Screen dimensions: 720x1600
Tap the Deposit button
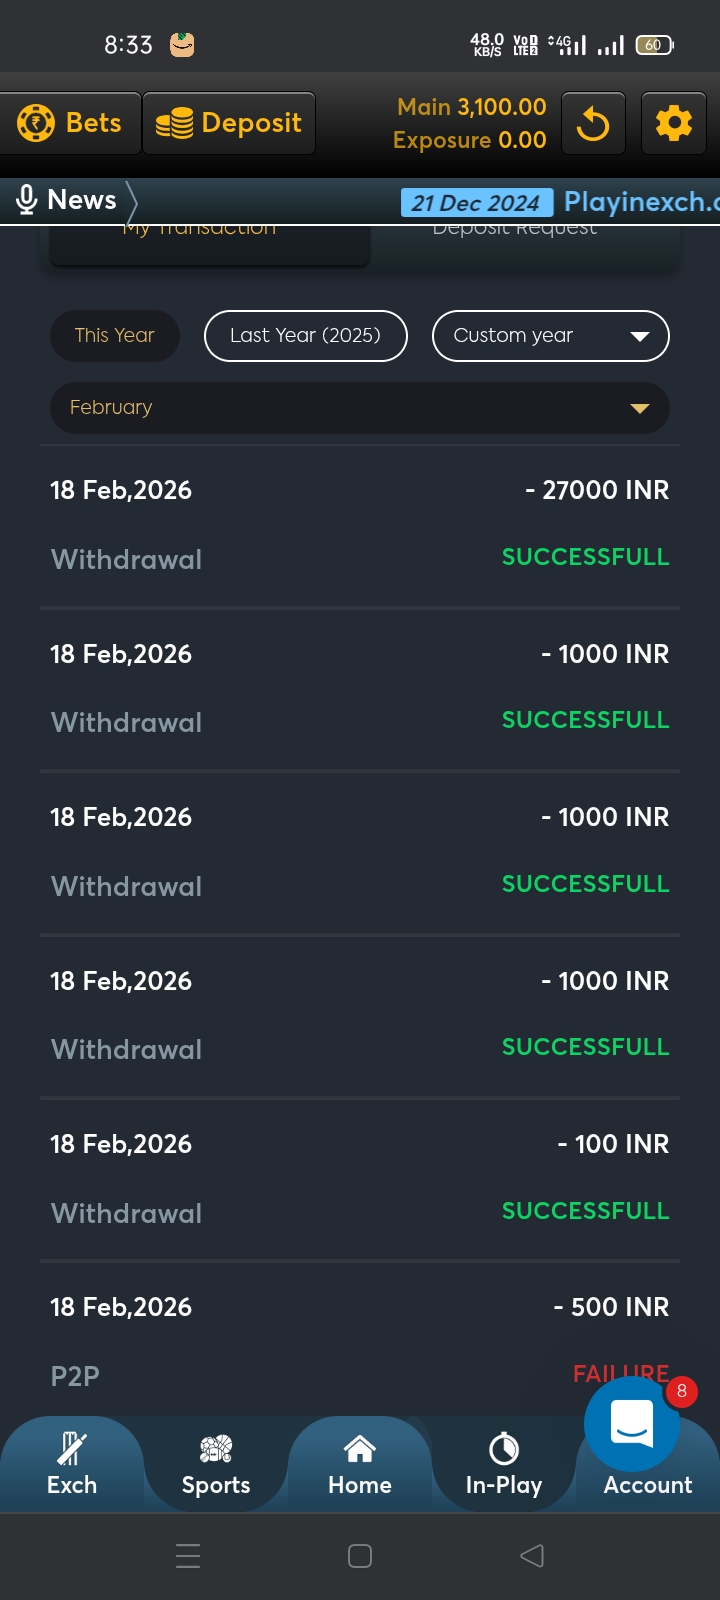[229, 123]
